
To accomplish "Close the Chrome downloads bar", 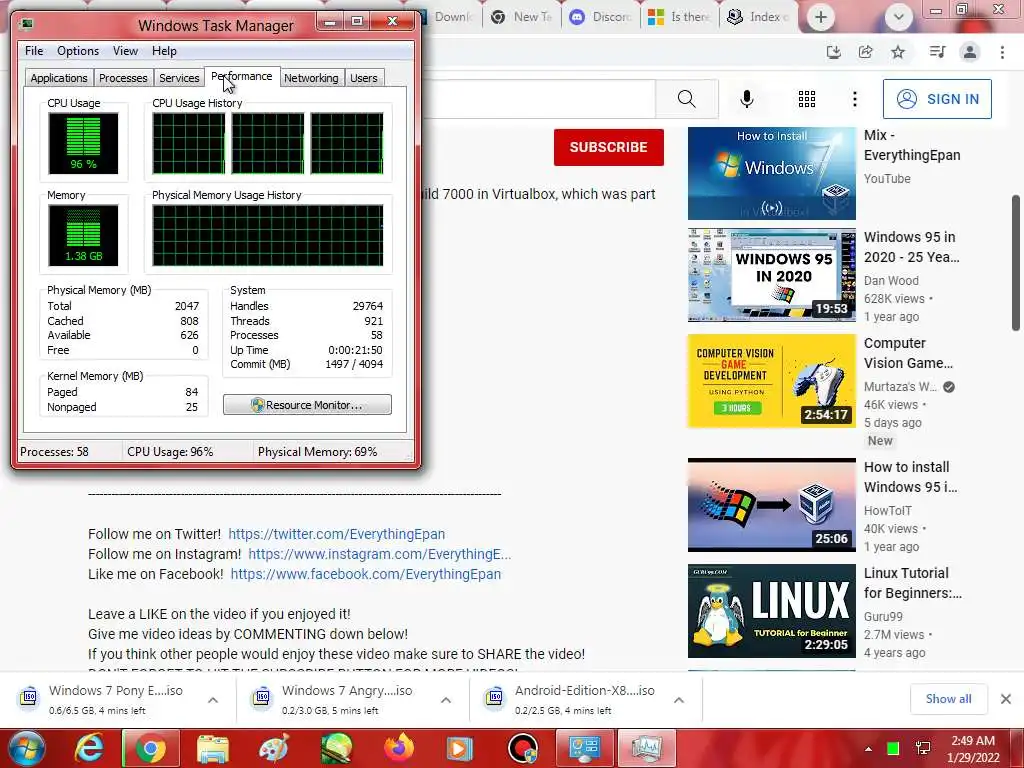I will (x=1006, y=699).
